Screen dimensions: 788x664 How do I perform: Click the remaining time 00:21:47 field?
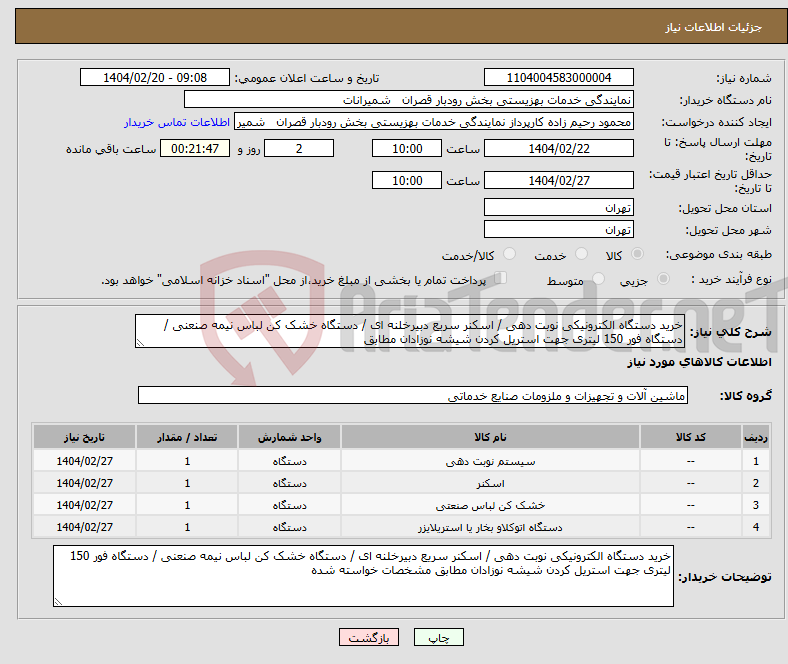coord(195,148)
